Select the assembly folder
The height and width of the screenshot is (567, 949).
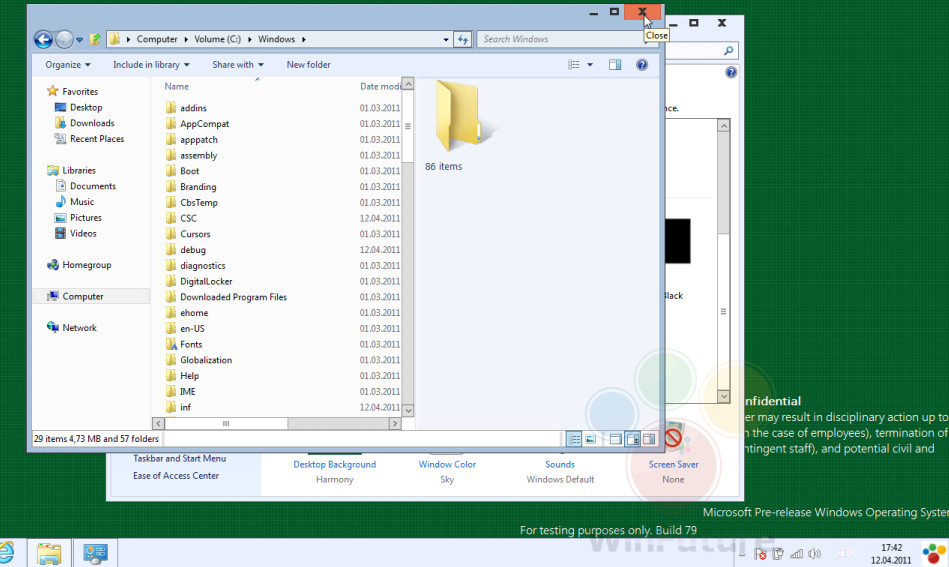coord(191,155)
